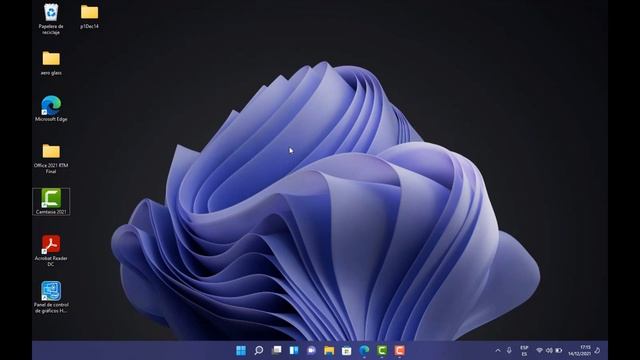The width and height of the screenshot is (640, 360).
Task: Select the p1Dec14 folder on desktop
Action: [x=89, y=16]
